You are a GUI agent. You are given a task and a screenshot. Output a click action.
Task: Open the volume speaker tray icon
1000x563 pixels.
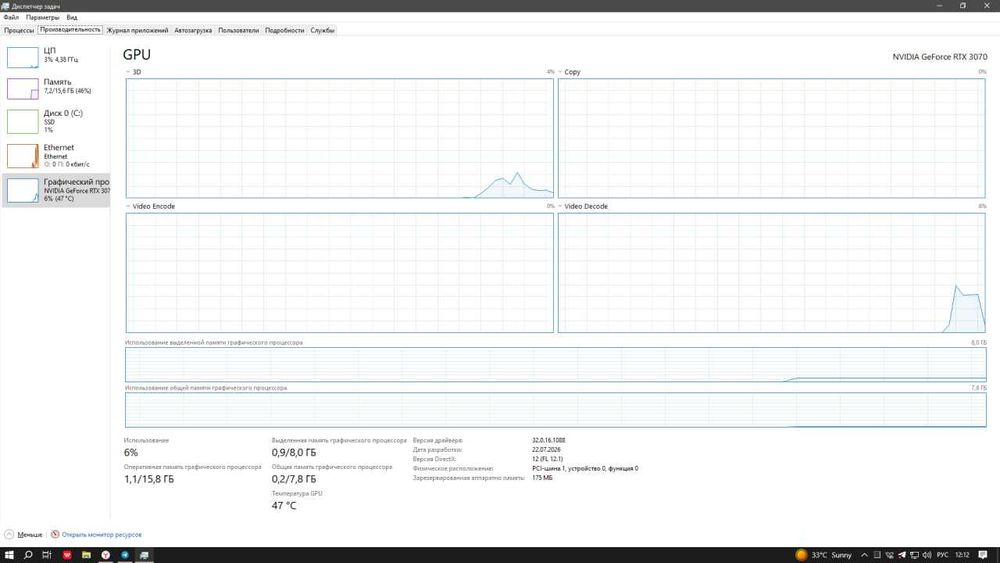[x=927, y=555]
